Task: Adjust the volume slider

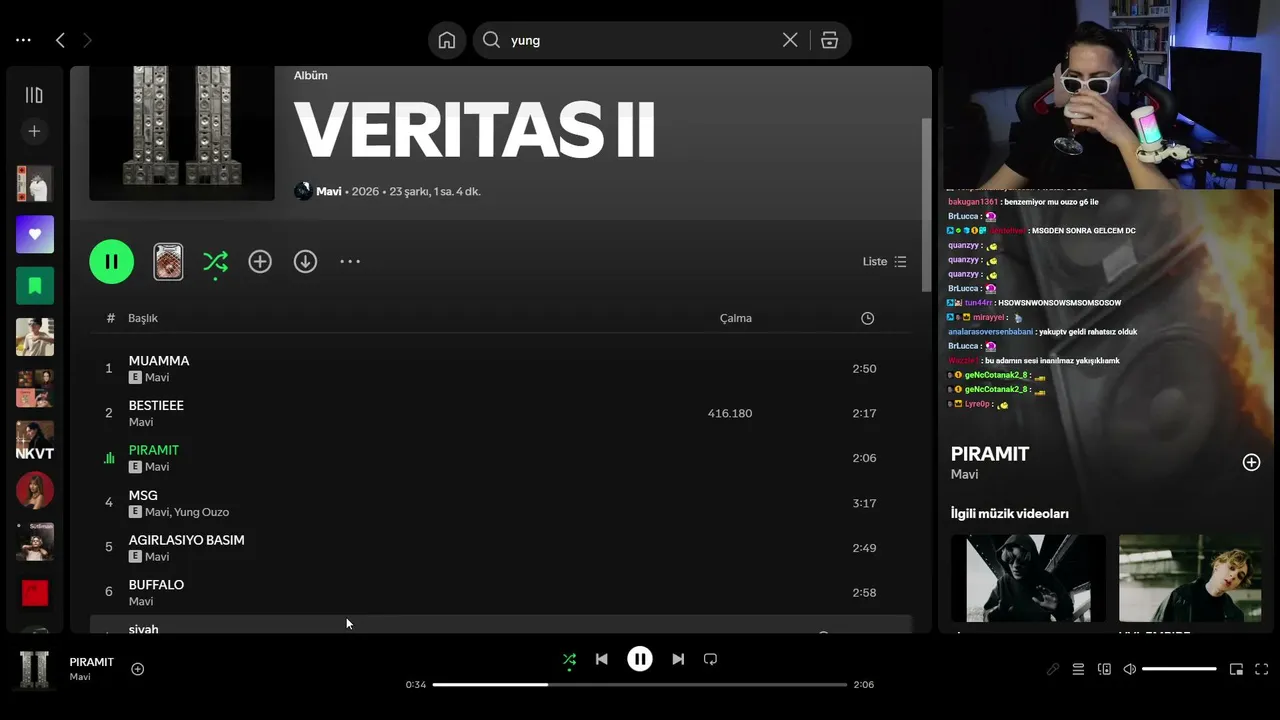Action: 1179,669
